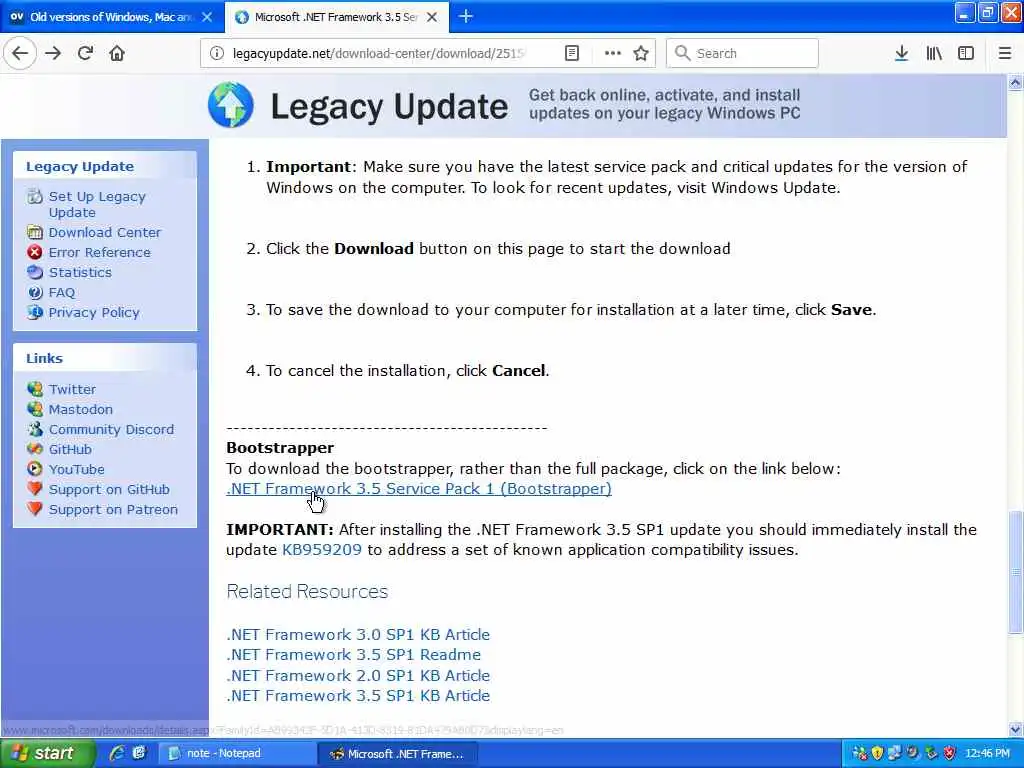Click the Statistics sidebar icon
The height and width of the screenshot is (768, 1024).
35,272
